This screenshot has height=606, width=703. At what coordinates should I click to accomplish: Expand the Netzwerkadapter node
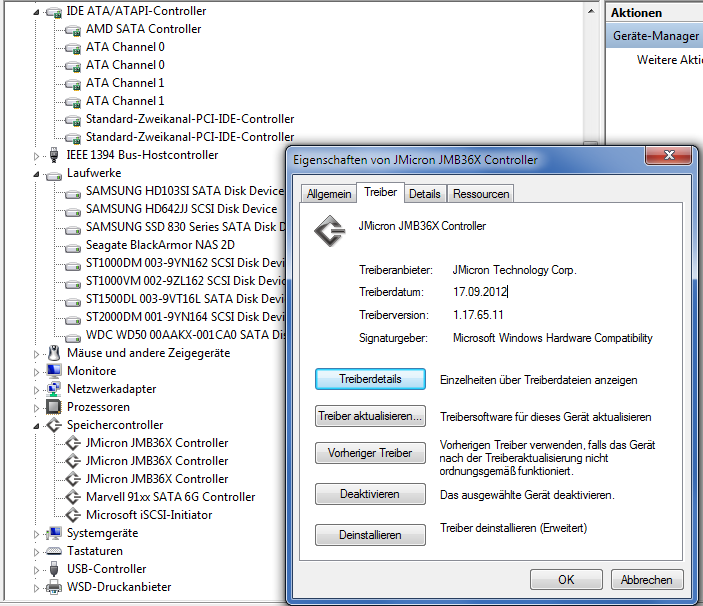36,390
